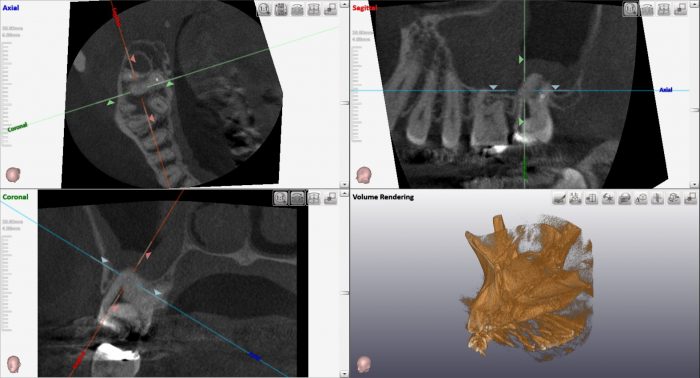The image size is (700, 378).
Task: Click the head orientation icon in Axial view
Action: [13, 174]
